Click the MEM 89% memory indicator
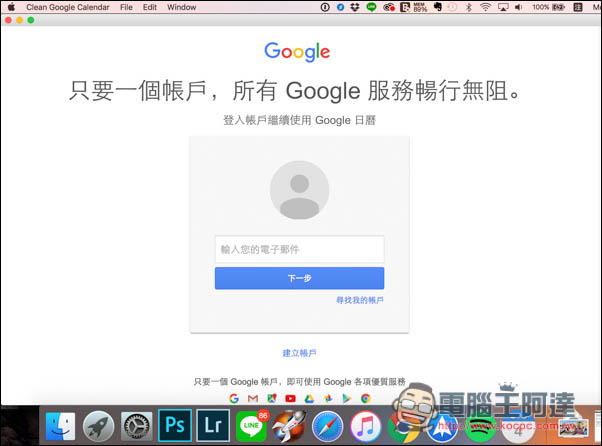The image size is (602, 446). (x=420, y=7)
